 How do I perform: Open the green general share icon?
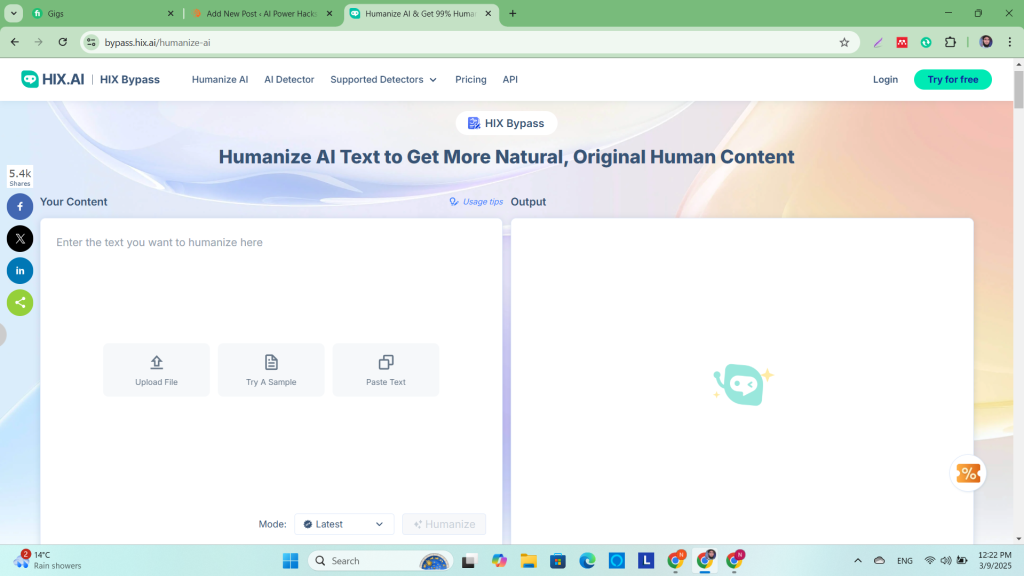(20, 302)
